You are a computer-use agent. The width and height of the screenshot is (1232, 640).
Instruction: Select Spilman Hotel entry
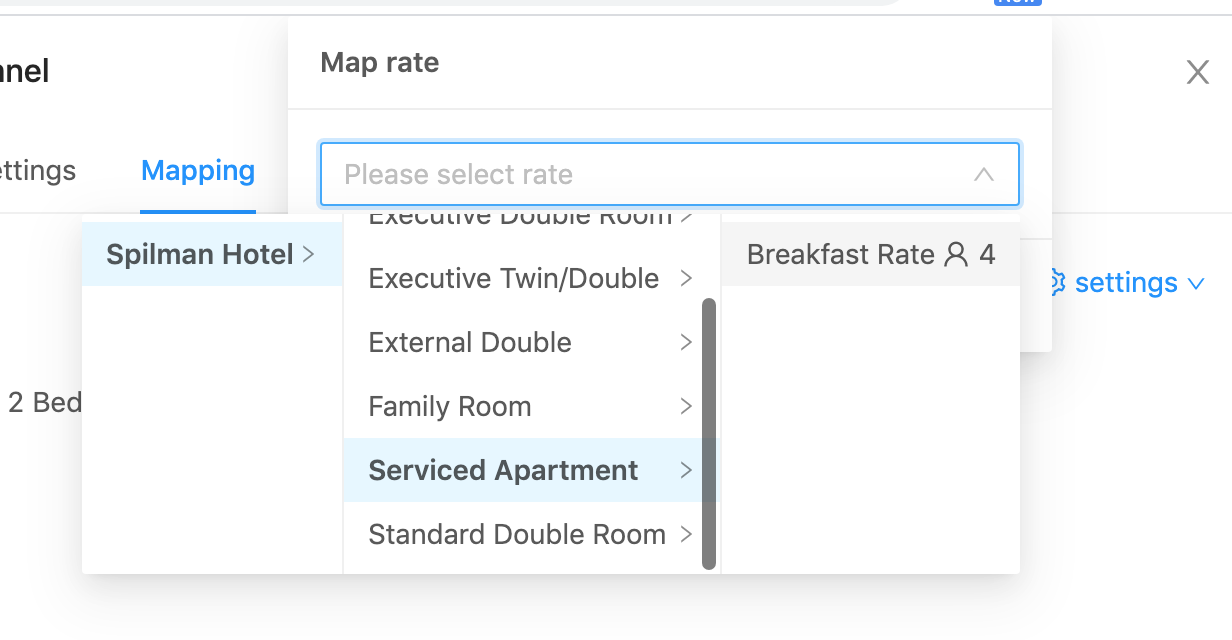tap(212, 254)
